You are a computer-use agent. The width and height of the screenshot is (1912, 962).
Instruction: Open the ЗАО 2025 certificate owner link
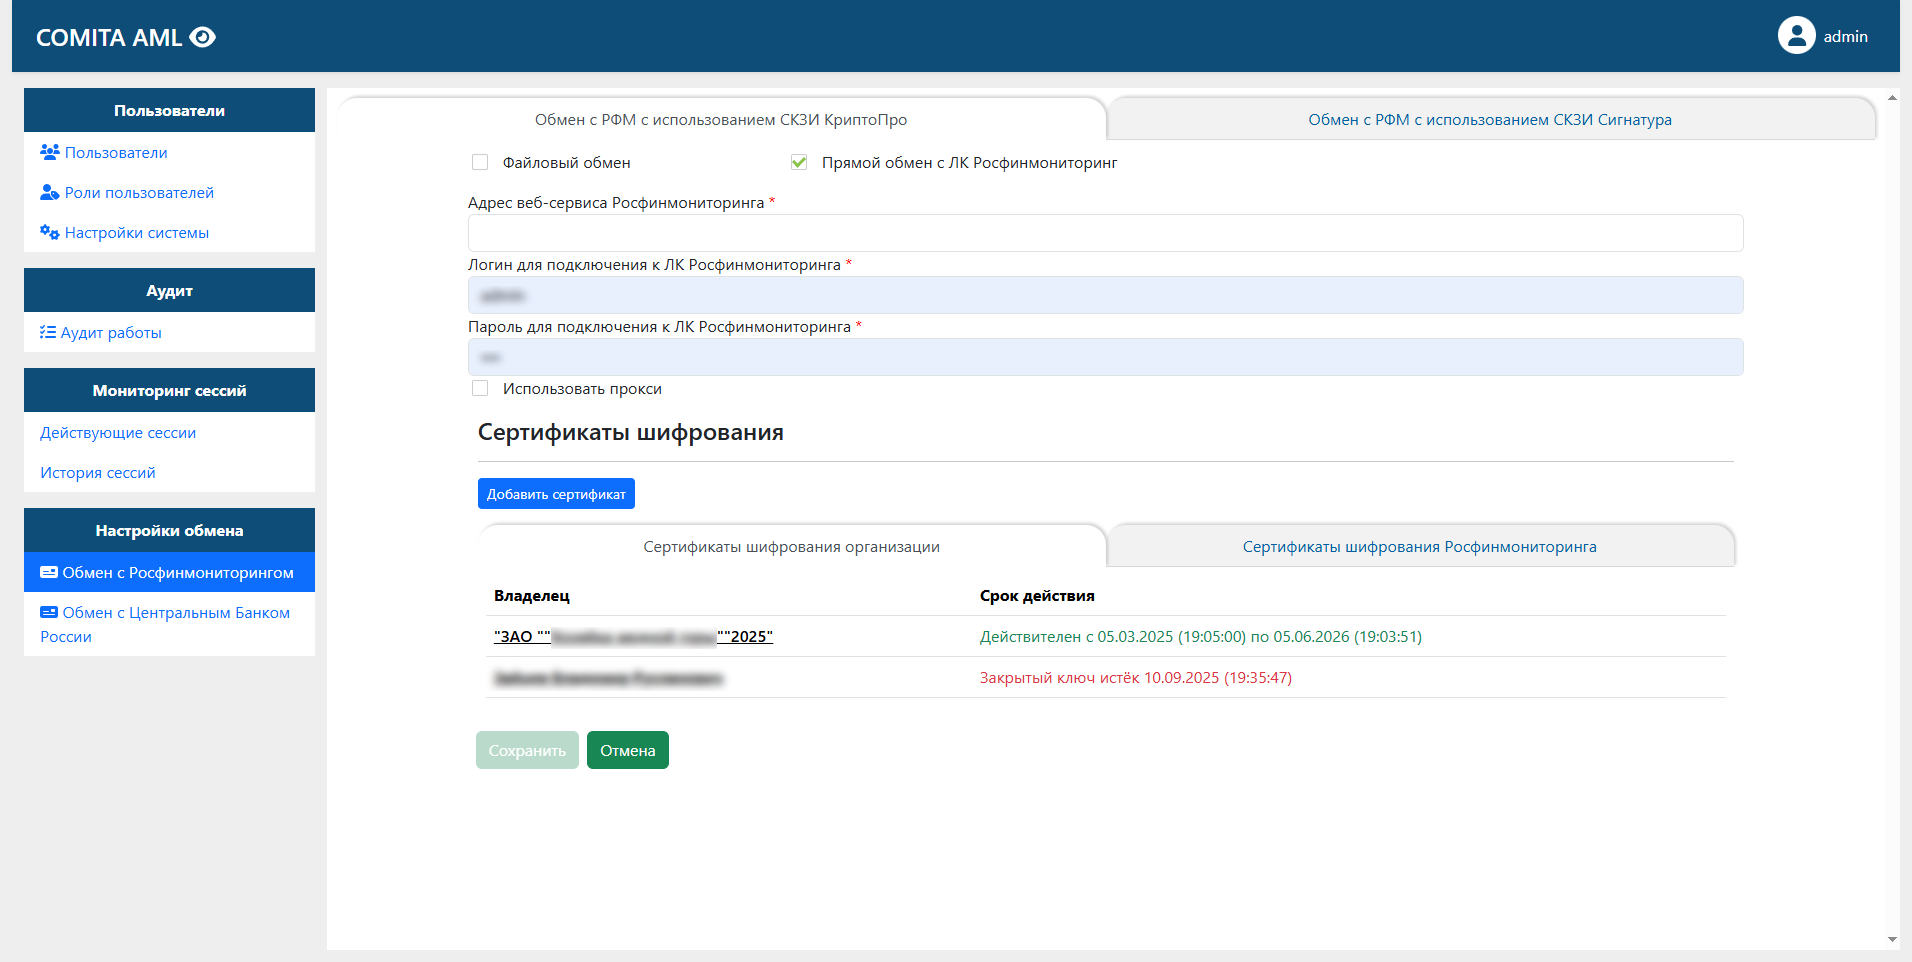633,637
